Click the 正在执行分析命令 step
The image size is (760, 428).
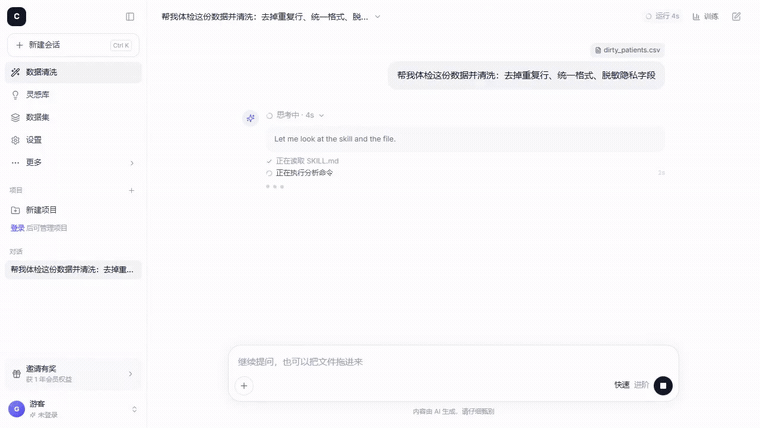click(304, 173)
